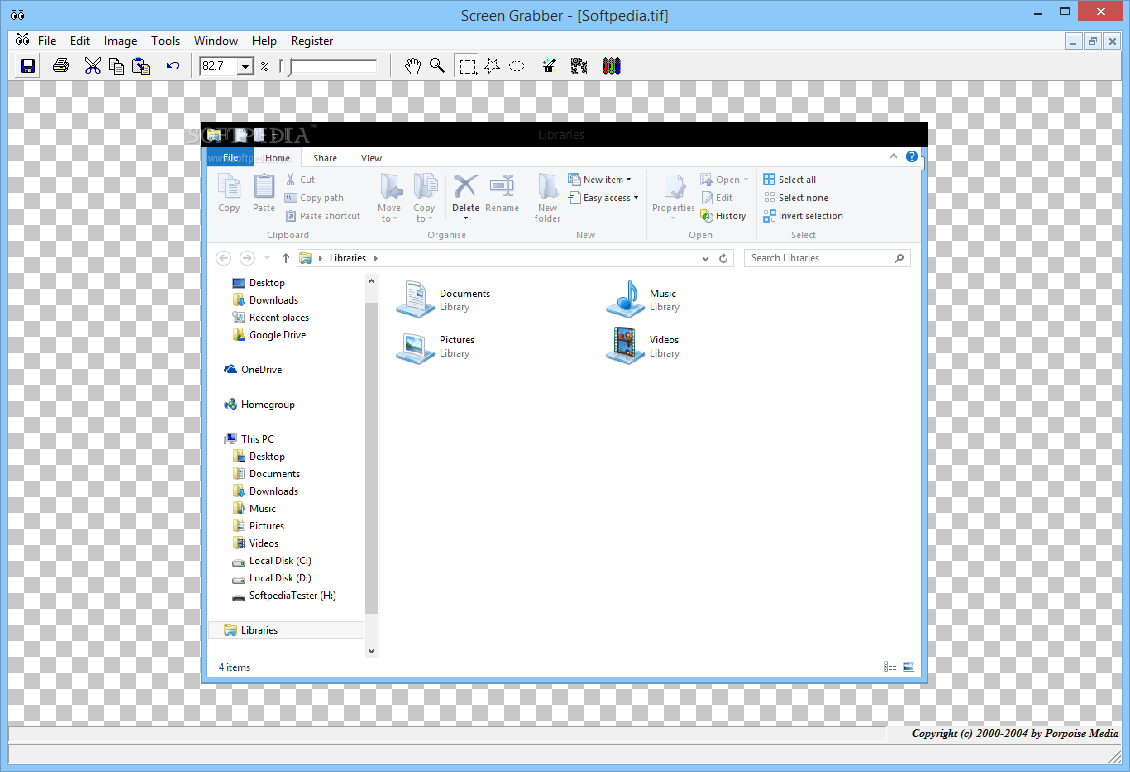Pick the elliptical selection tool
This screenshot has width=1130, height=772.
[x=517, y=66]
